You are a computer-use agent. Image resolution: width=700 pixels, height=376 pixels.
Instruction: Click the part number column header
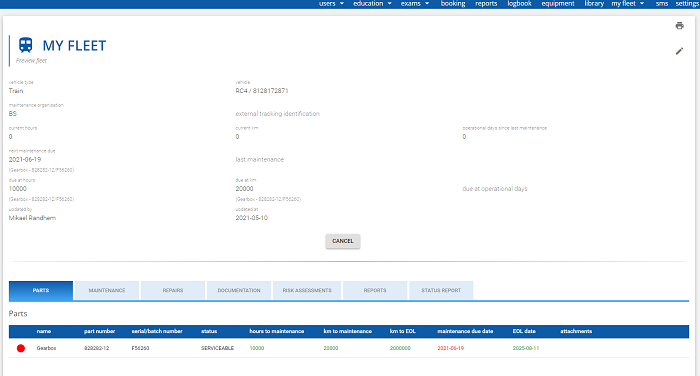coord(100,331)
